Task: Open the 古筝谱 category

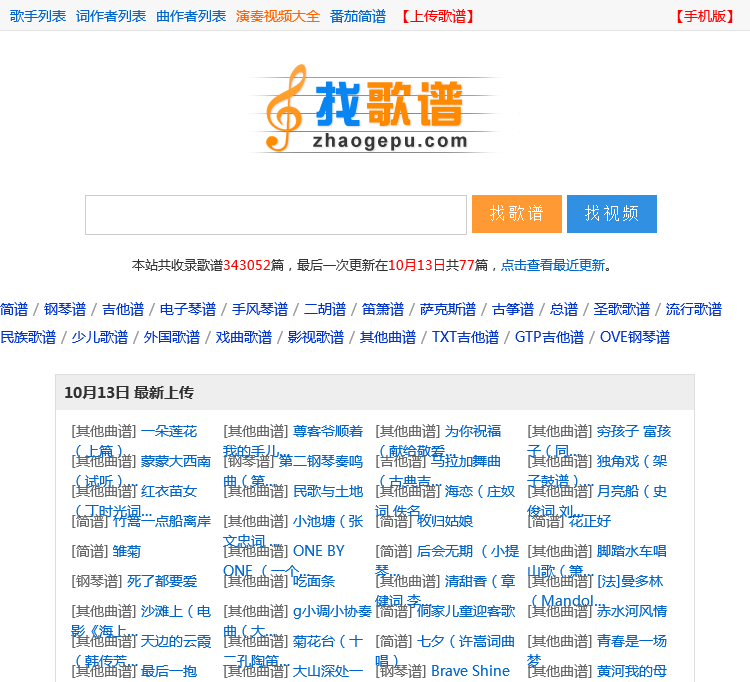Action: click(513, 309)
